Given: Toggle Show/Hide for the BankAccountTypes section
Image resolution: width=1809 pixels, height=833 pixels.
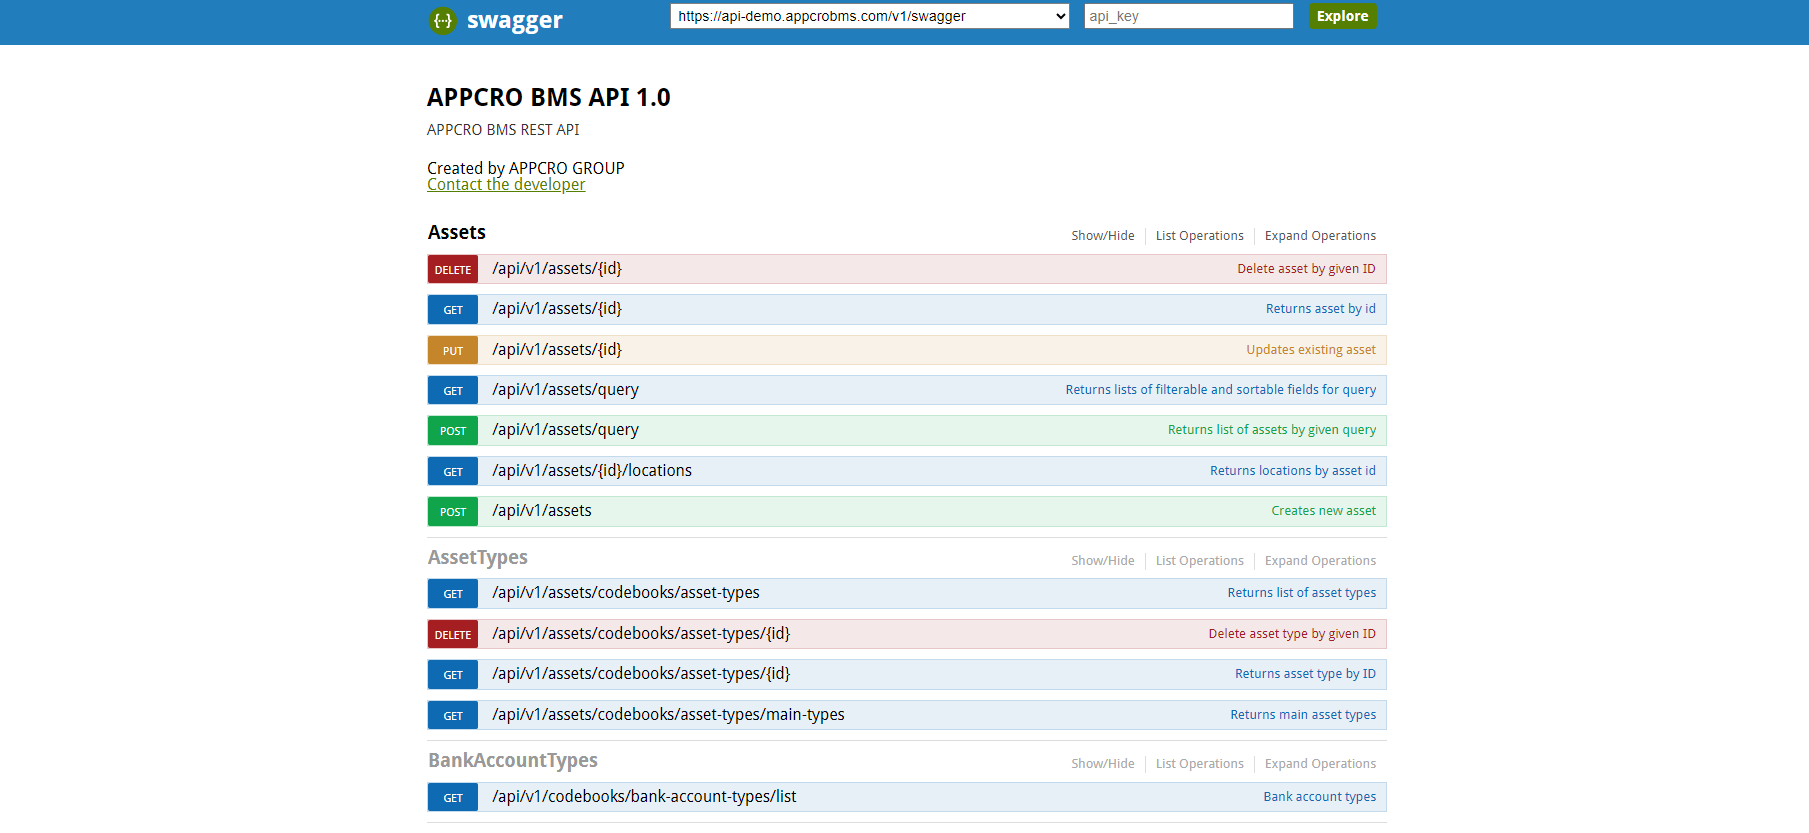Looking at the screenshot, I should pyautogui.click(x=1103, y=764).
